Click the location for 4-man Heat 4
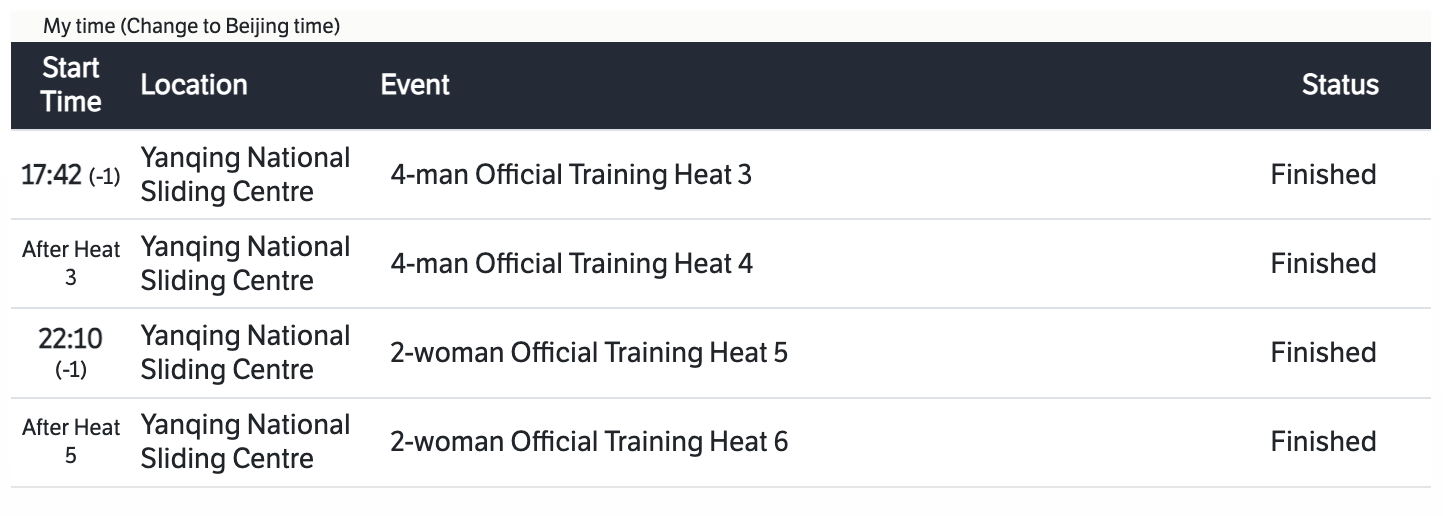The image size is (1443, 516). [245, 264]
